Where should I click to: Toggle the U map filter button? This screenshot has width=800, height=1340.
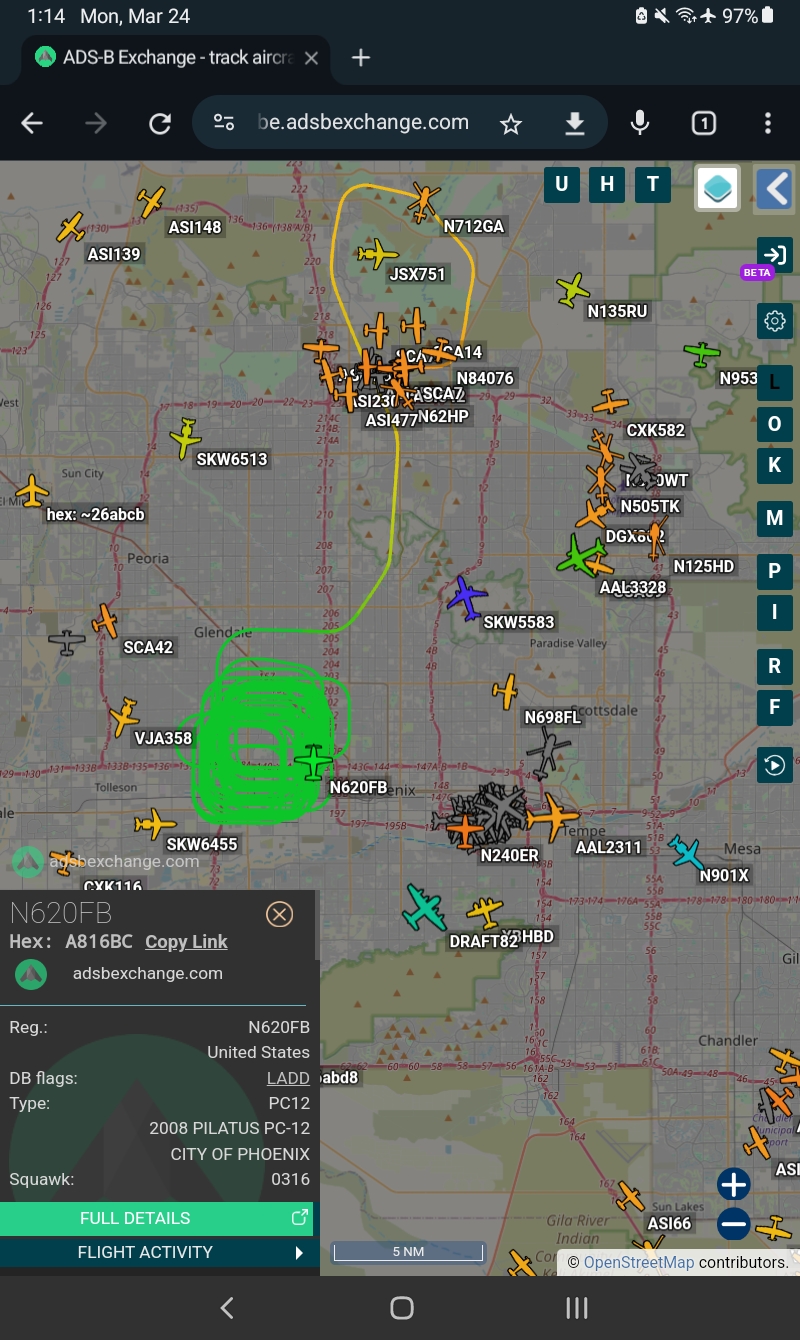tap(561, 184)
